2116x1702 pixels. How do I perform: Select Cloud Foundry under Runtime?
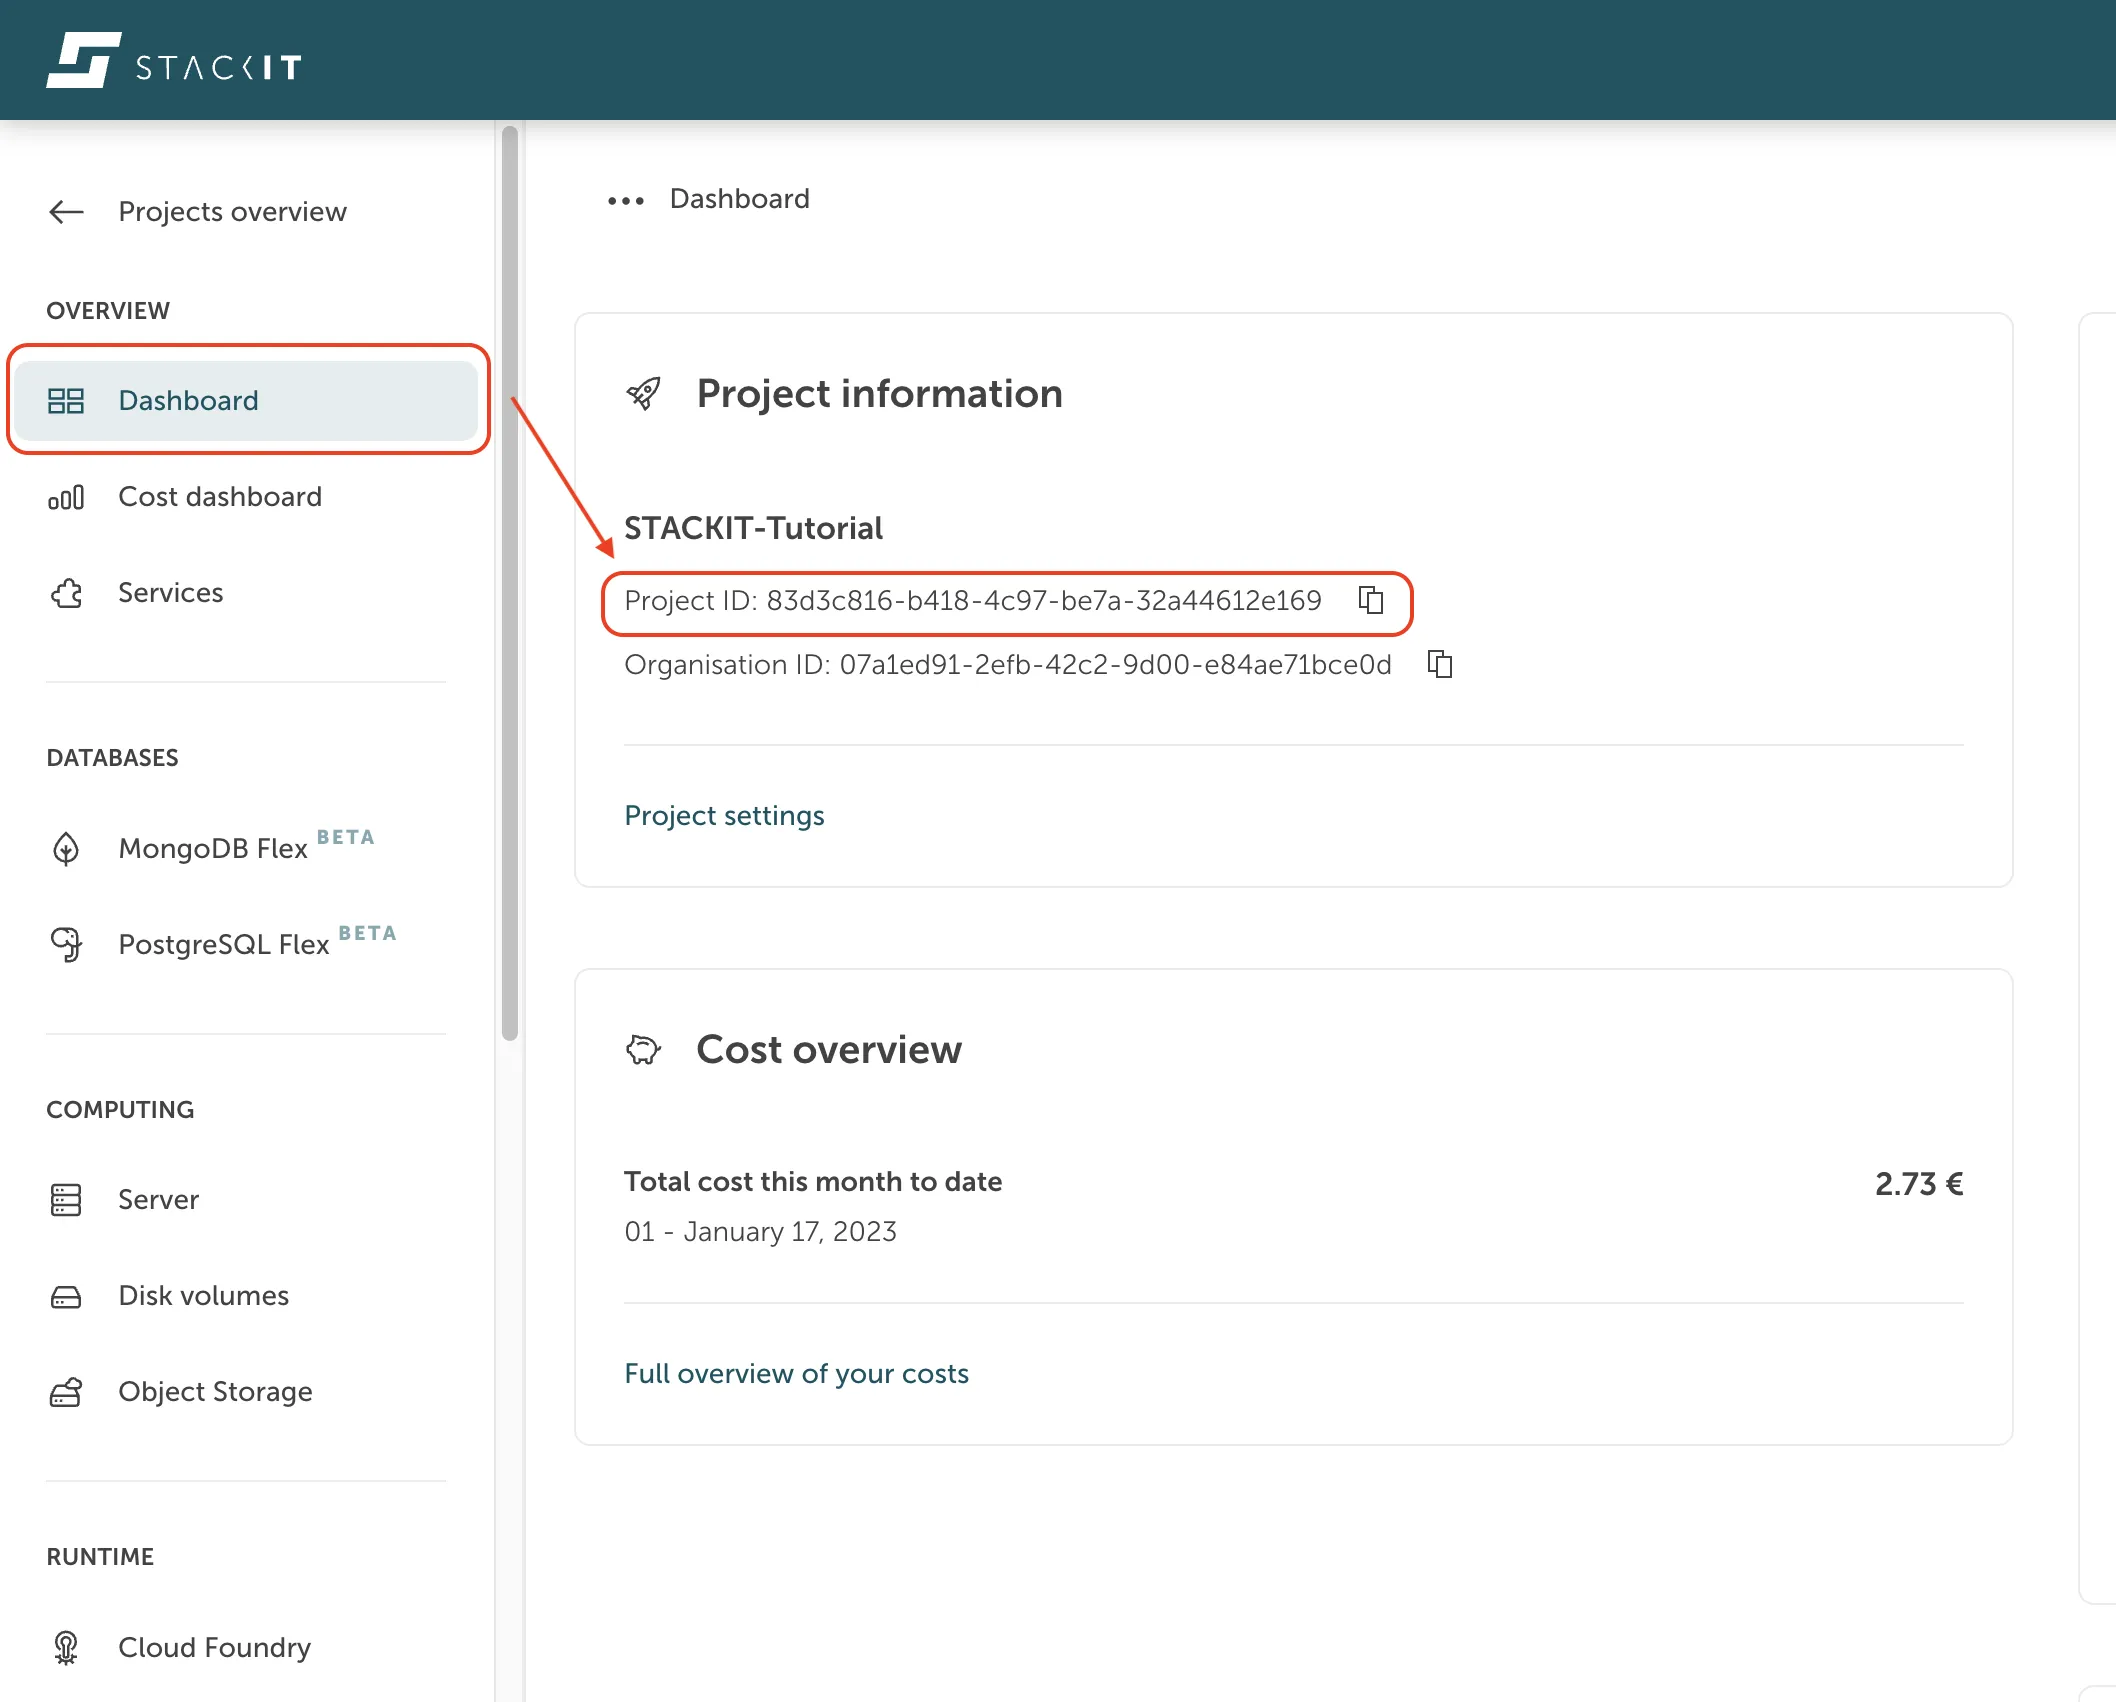(x=214, y=1647)
